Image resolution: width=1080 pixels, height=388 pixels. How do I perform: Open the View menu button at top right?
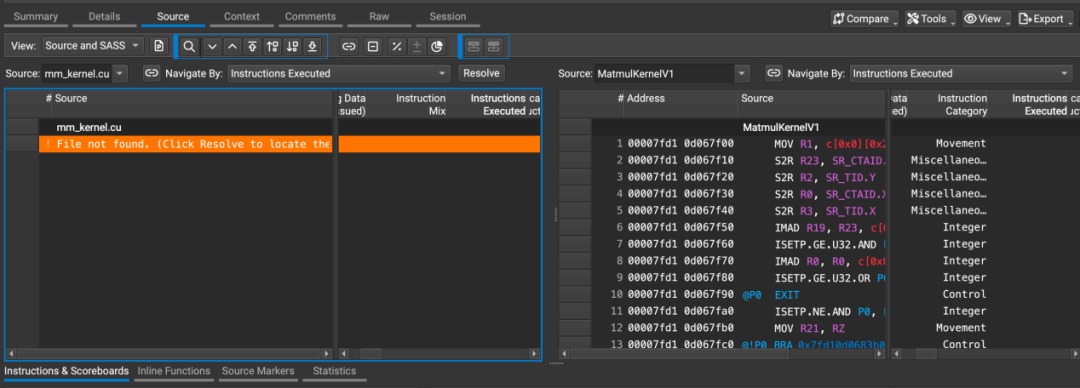click(x=987, y=19)
